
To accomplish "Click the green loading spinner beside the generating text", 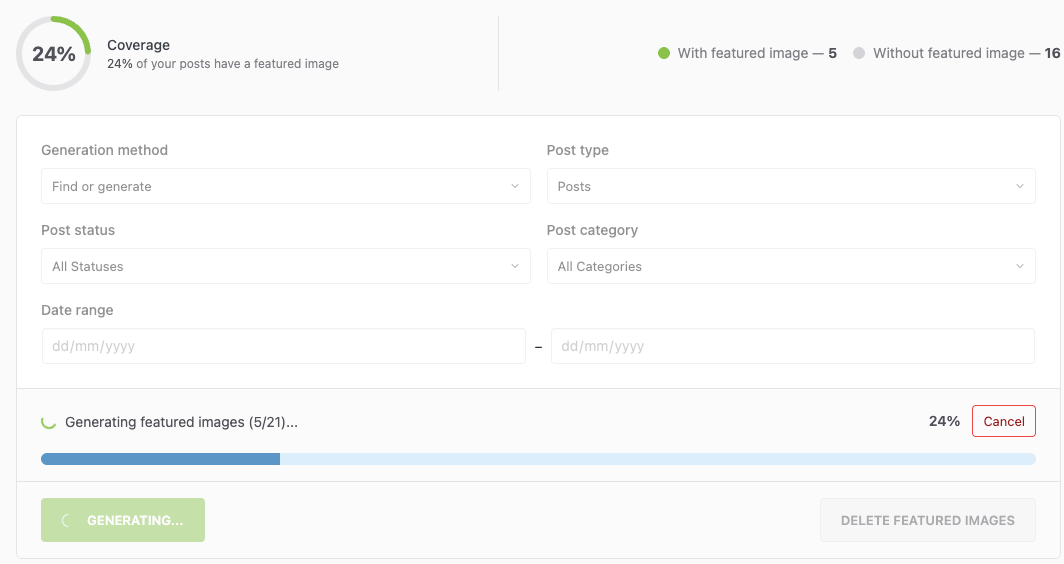I will point(48,422).
